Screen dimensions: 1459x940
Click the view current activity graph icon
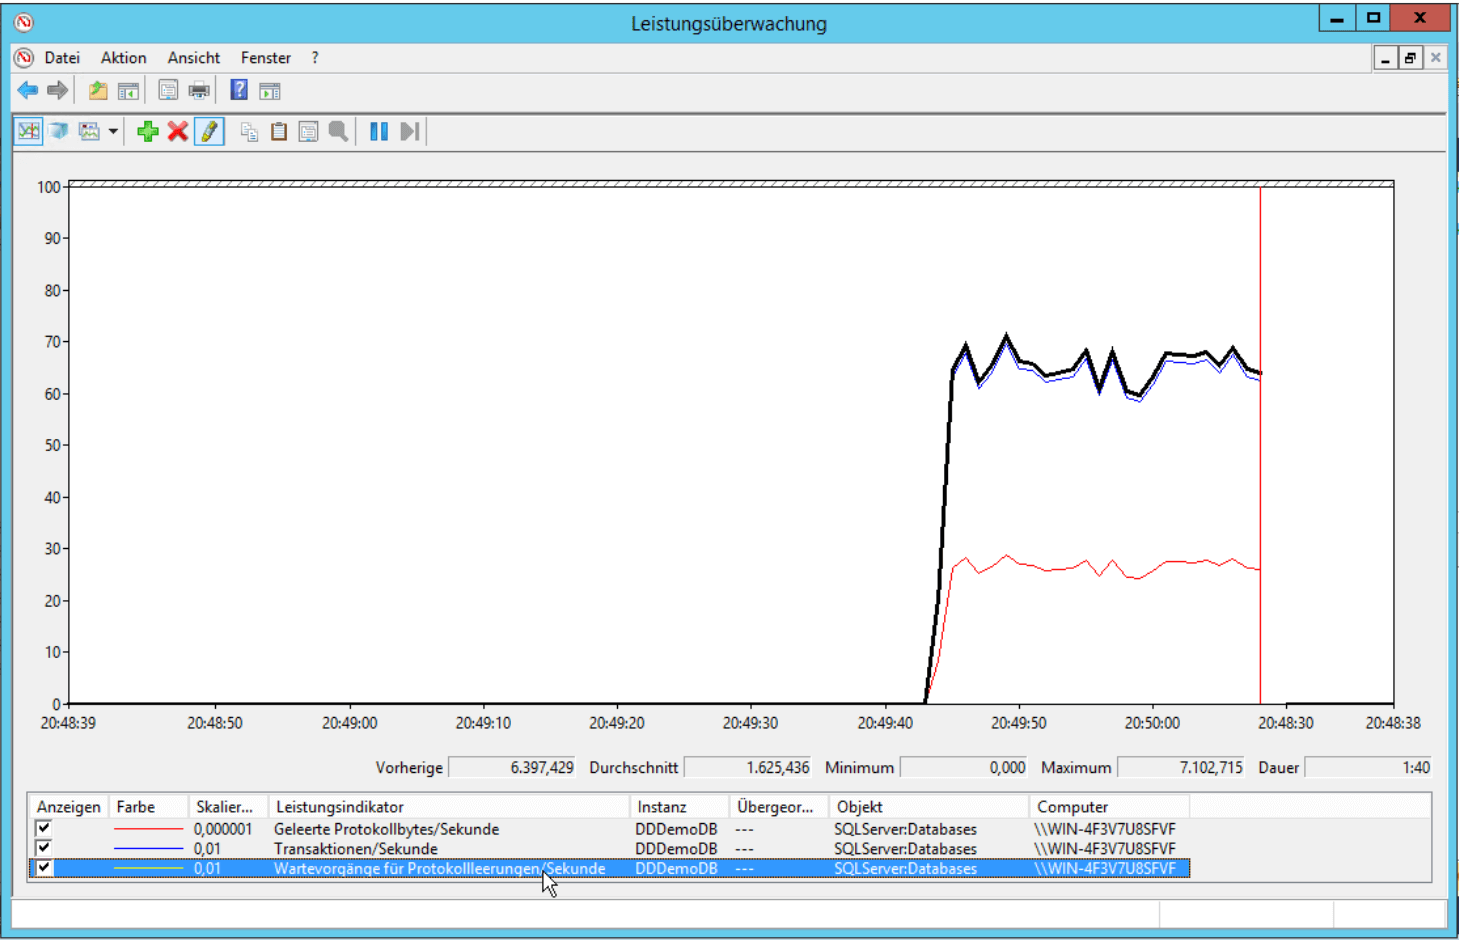click(x=28, y=132)
